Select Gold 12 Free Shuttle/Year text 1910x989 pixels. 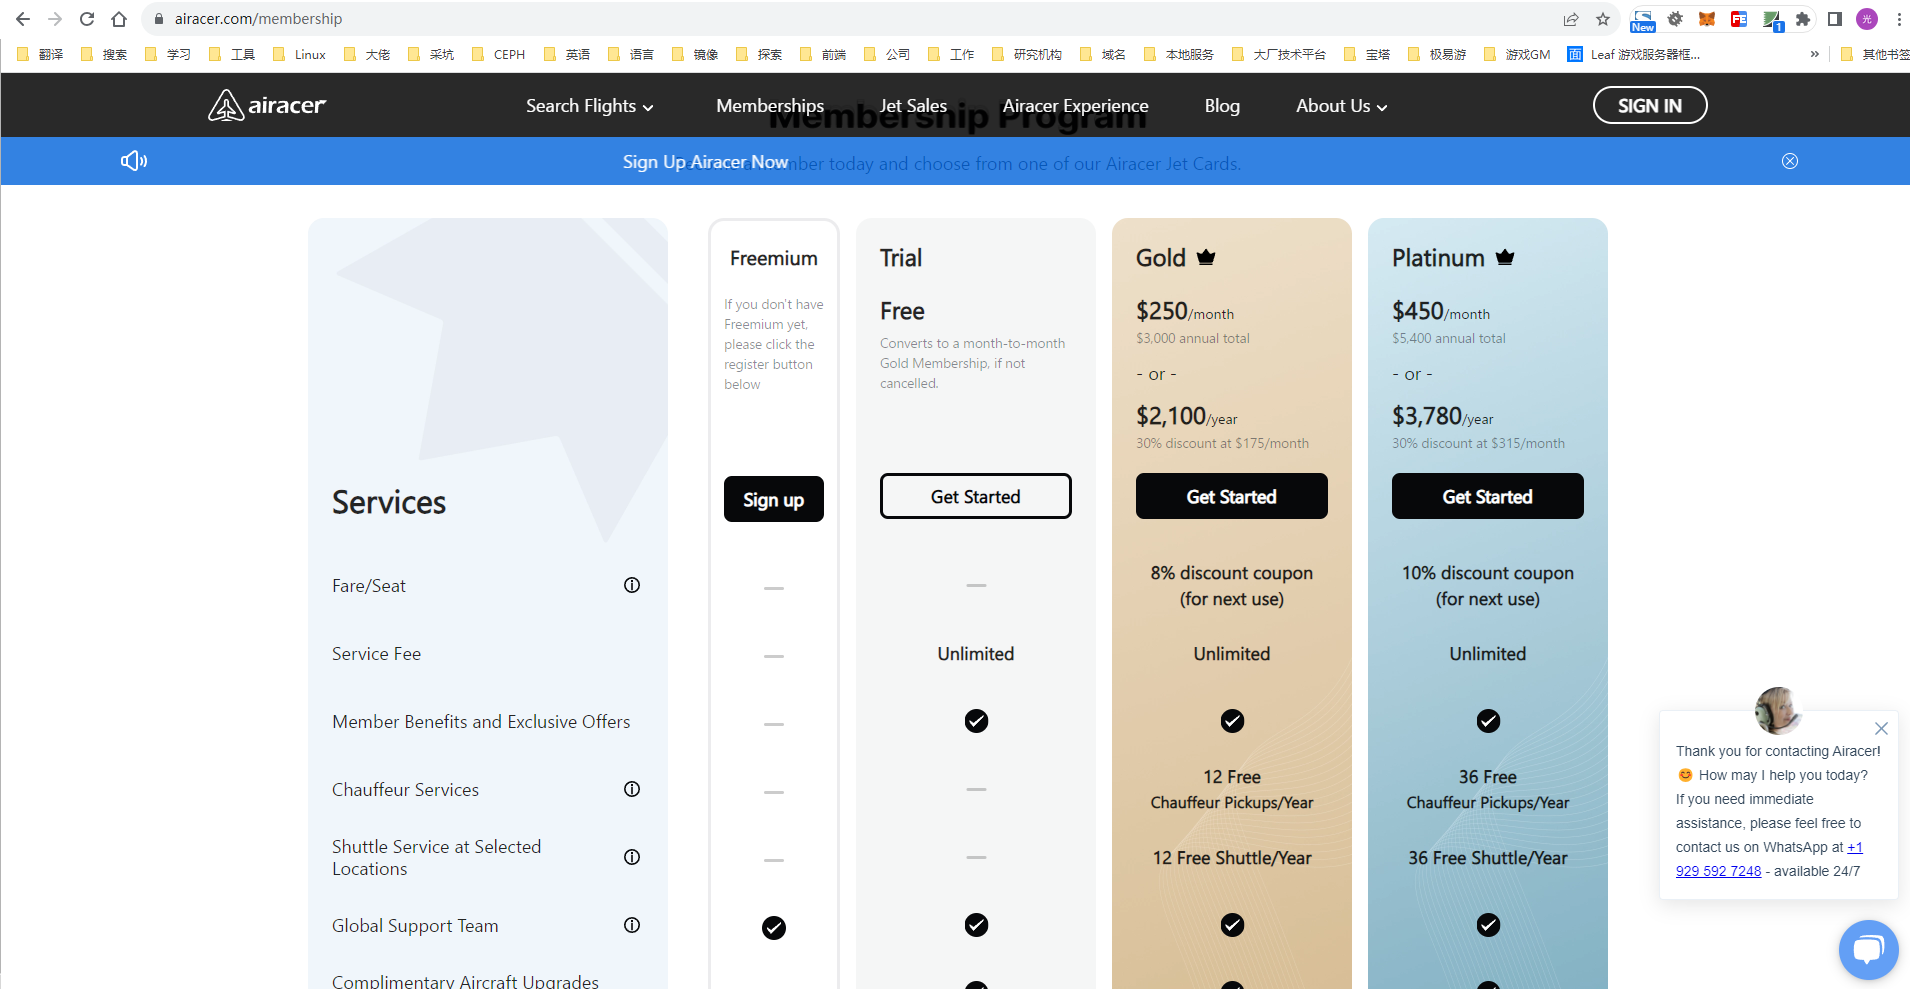point(1232,858)
